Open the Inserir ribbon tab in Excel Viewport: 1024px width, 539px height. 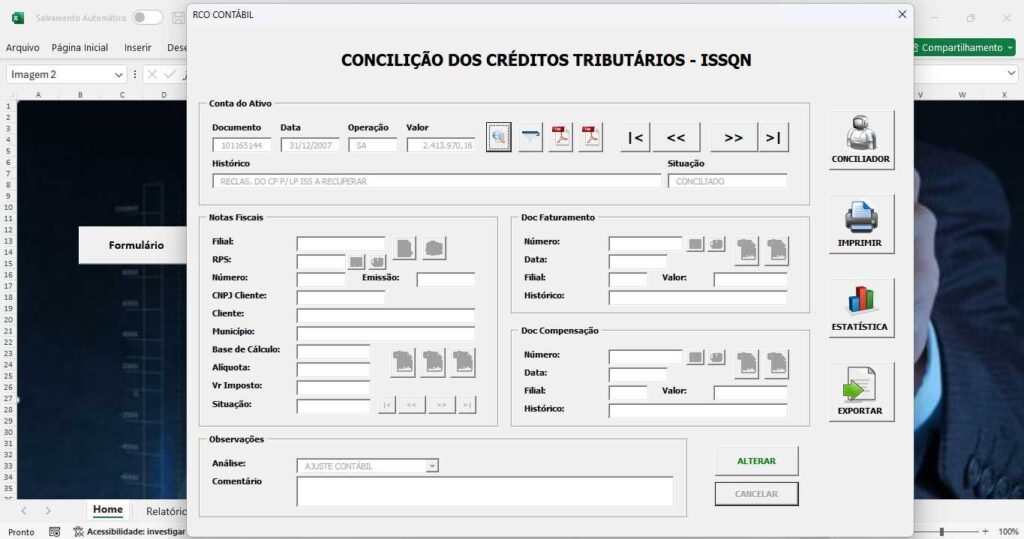pos(138,48)
